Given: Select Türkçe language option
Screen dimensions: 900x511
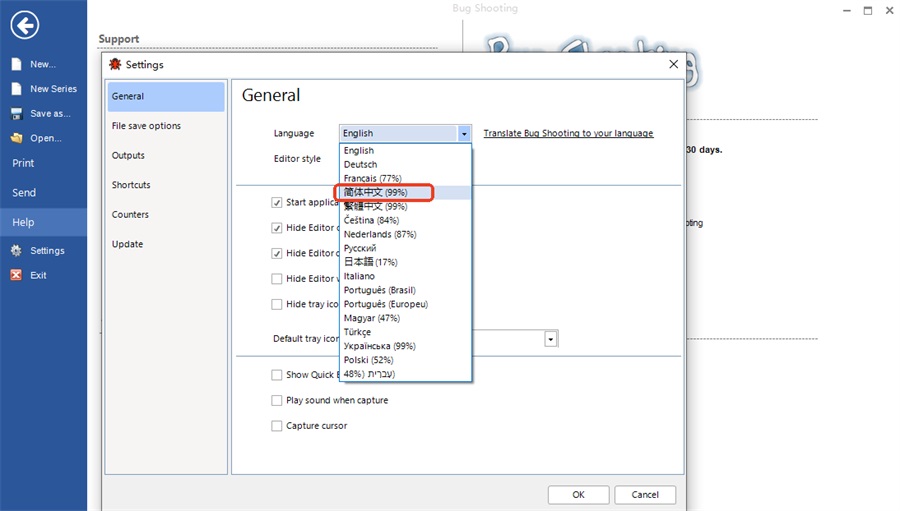Looking at the screenshot, I should tap(405, 332).
